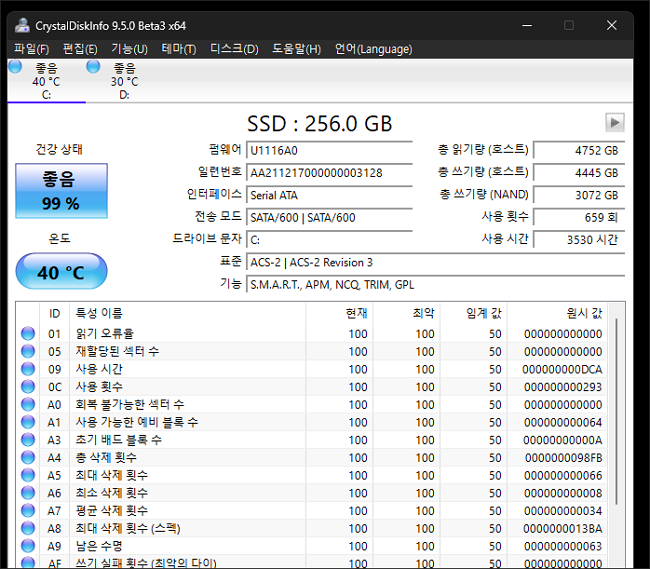Select the 초기 배드 블록 수 row
The height and width of the screenshot is (569, 650).
coord(312,440)
